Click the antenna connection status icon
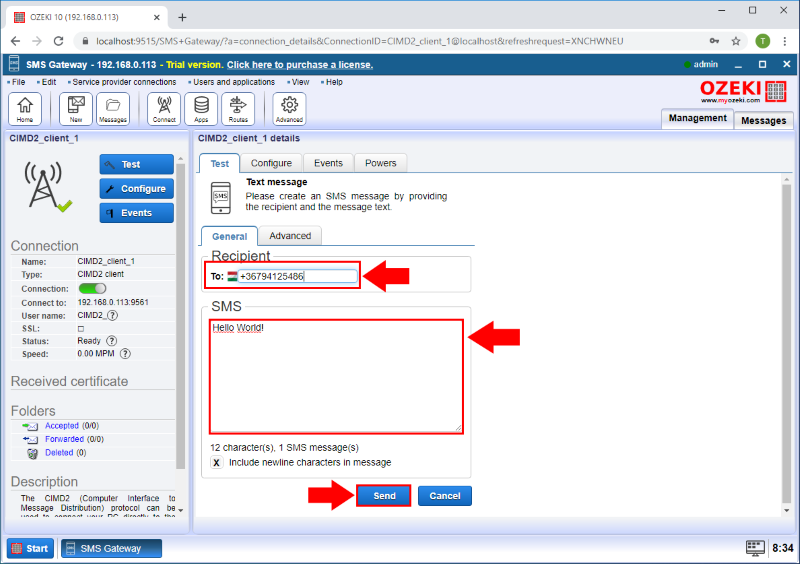This screenshot has width=800, height=564. (47, 187)
